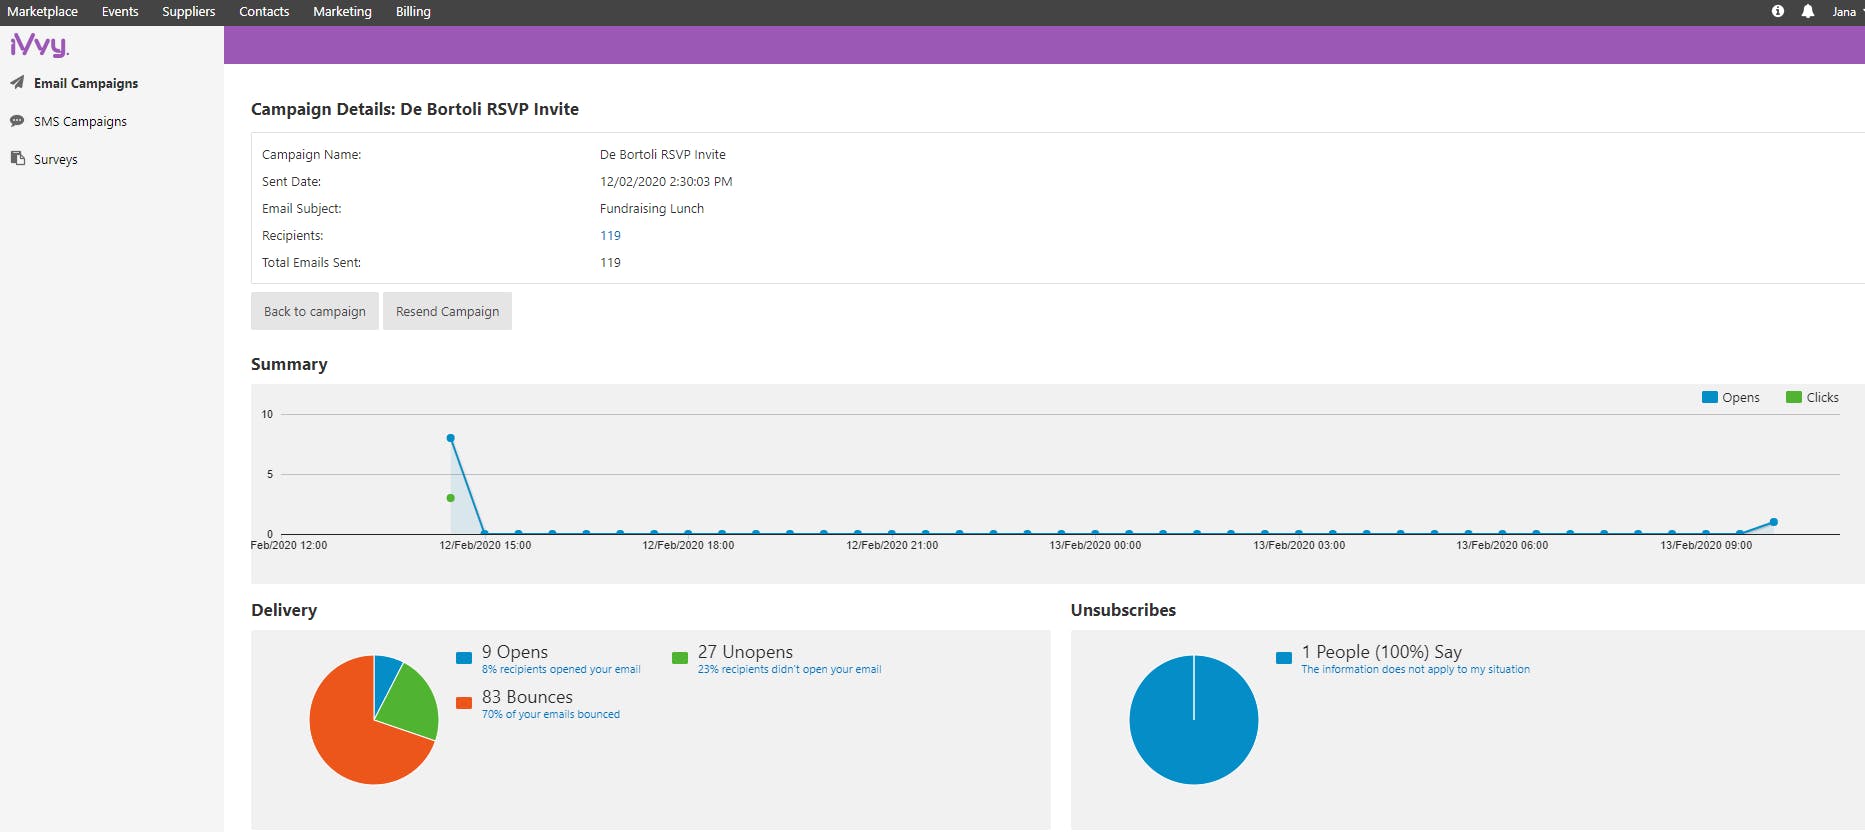This screenshot has height=832, width=1865.
Task: Click the Resend Campaign button
Action: [x=447, y=311]
